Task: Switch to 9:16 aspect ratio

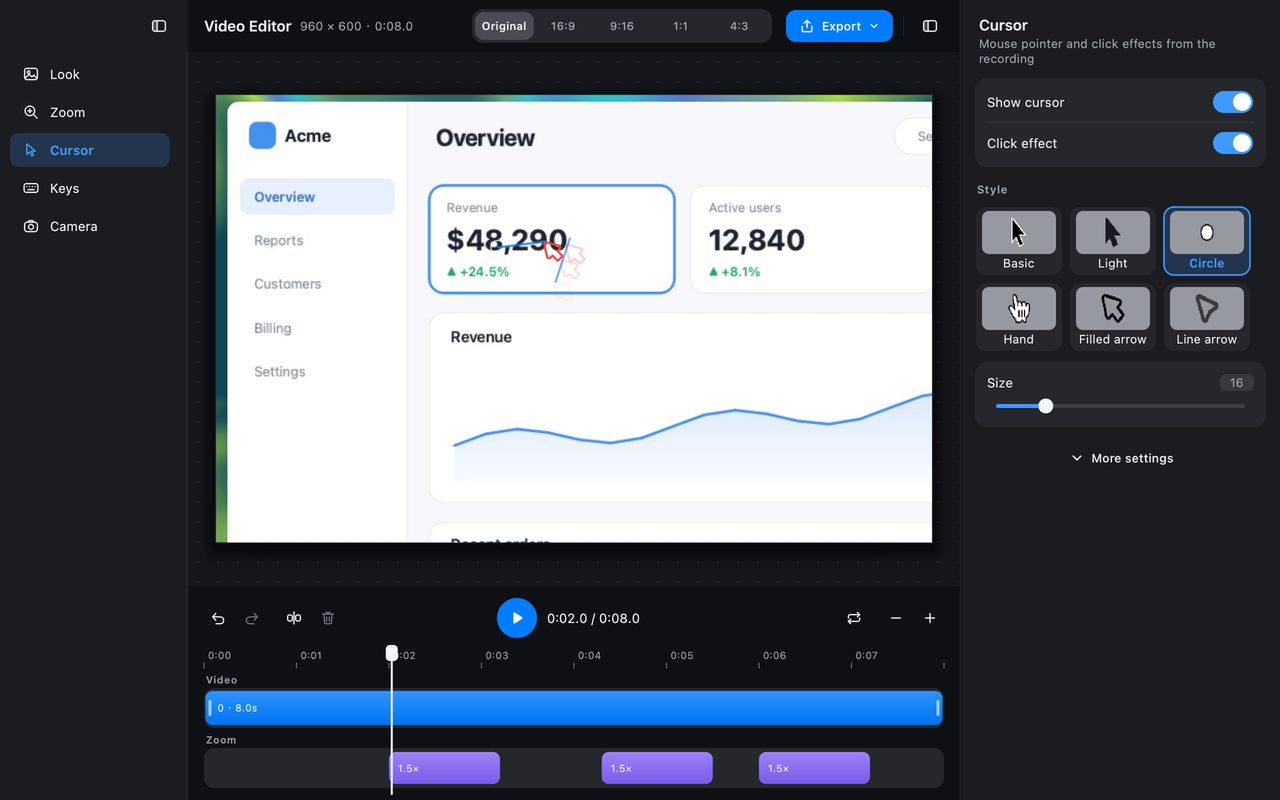Action: (622, 26)
